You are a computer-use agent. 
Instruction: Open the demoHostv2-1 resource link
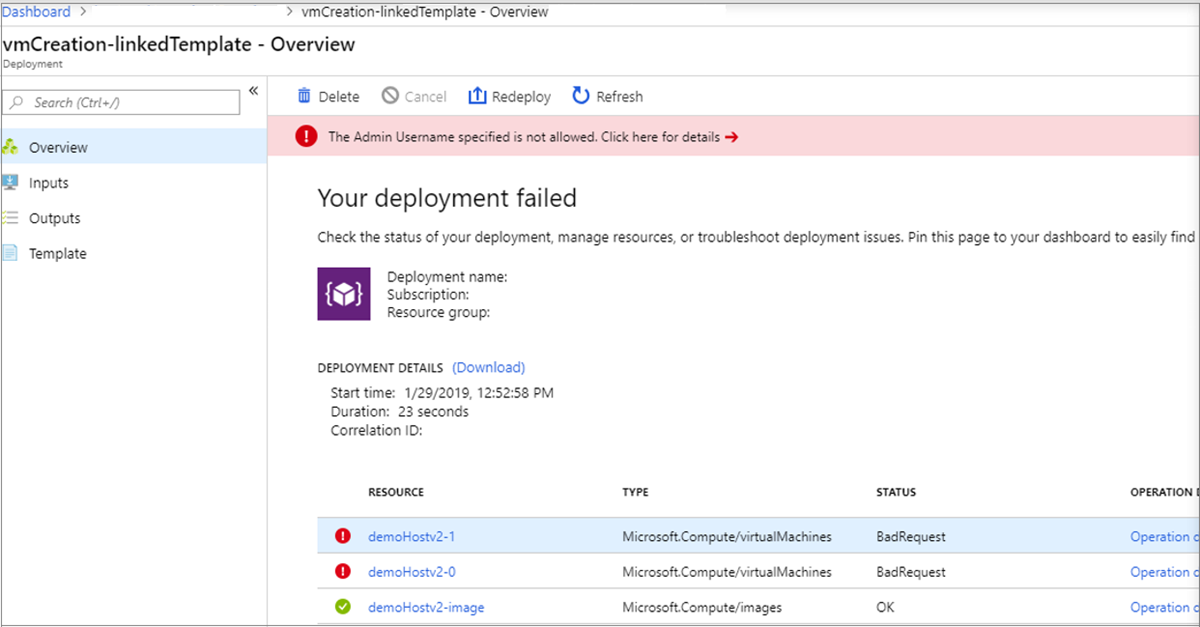coord(412,536)
